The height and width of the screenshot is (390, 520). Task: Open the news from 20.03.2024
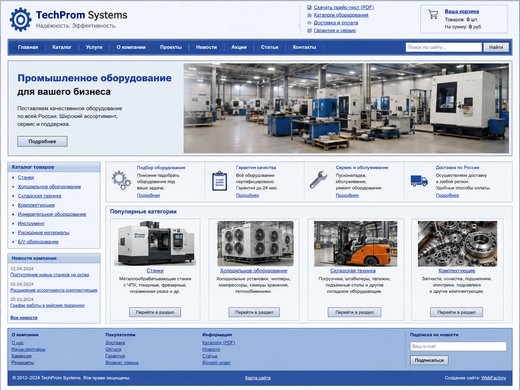(47, 305)
